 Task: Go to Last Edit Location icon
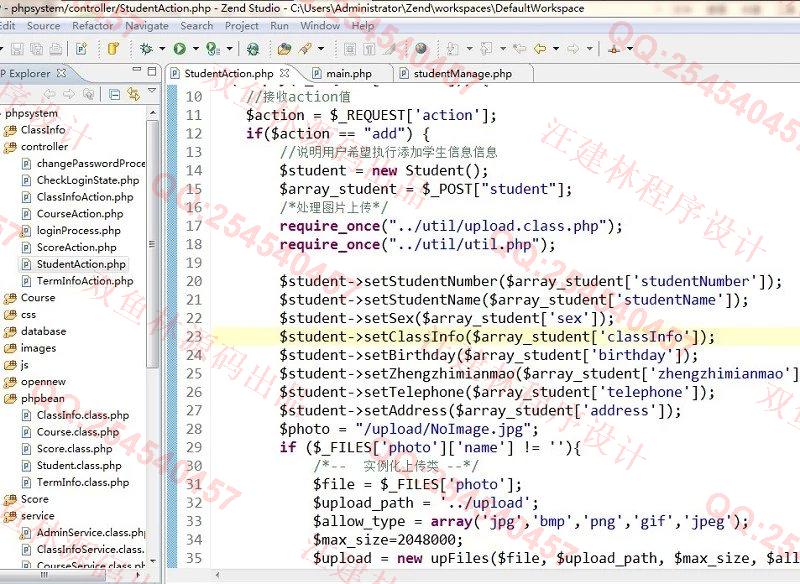click(x=519, y=49)
